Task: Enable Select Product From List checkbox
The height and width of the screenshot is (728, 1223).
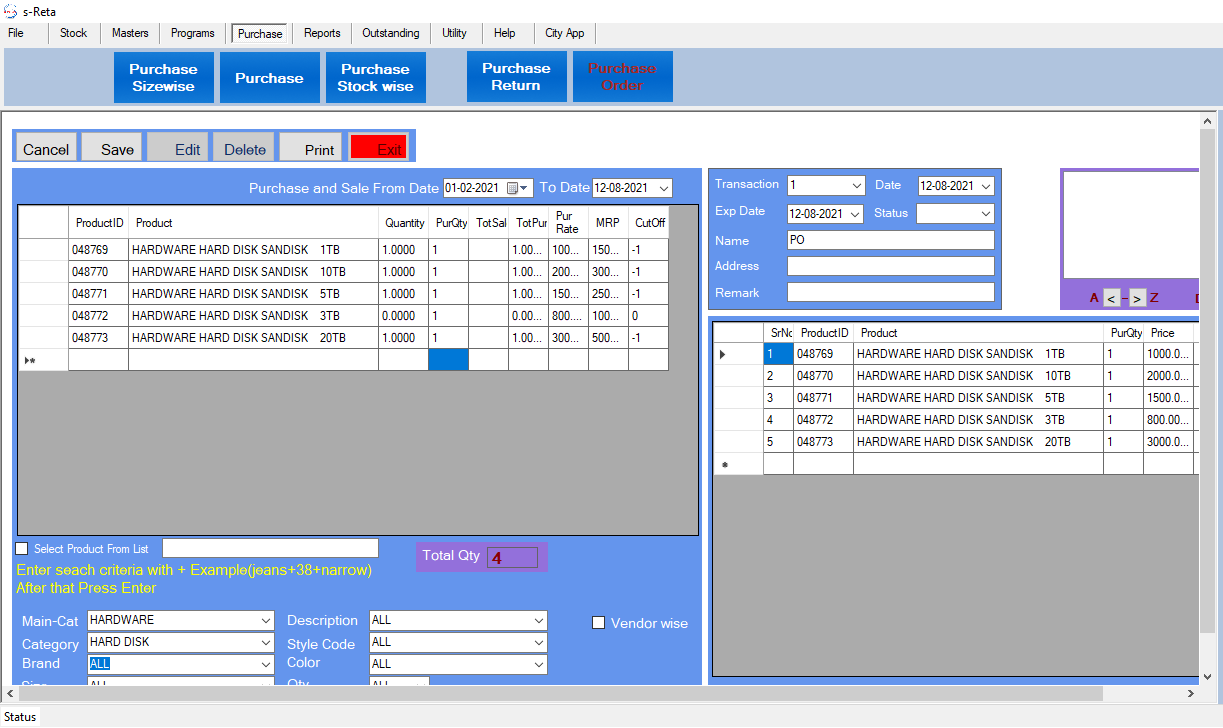Action: coord(22,549)
